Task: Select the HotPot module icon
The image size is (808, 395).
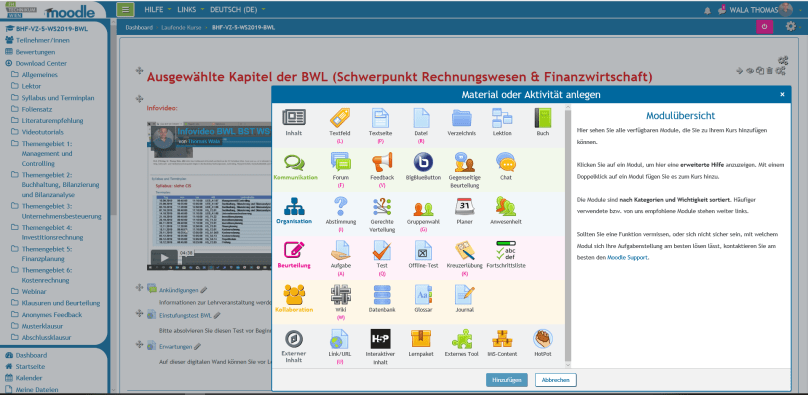Action: (543, 339)
